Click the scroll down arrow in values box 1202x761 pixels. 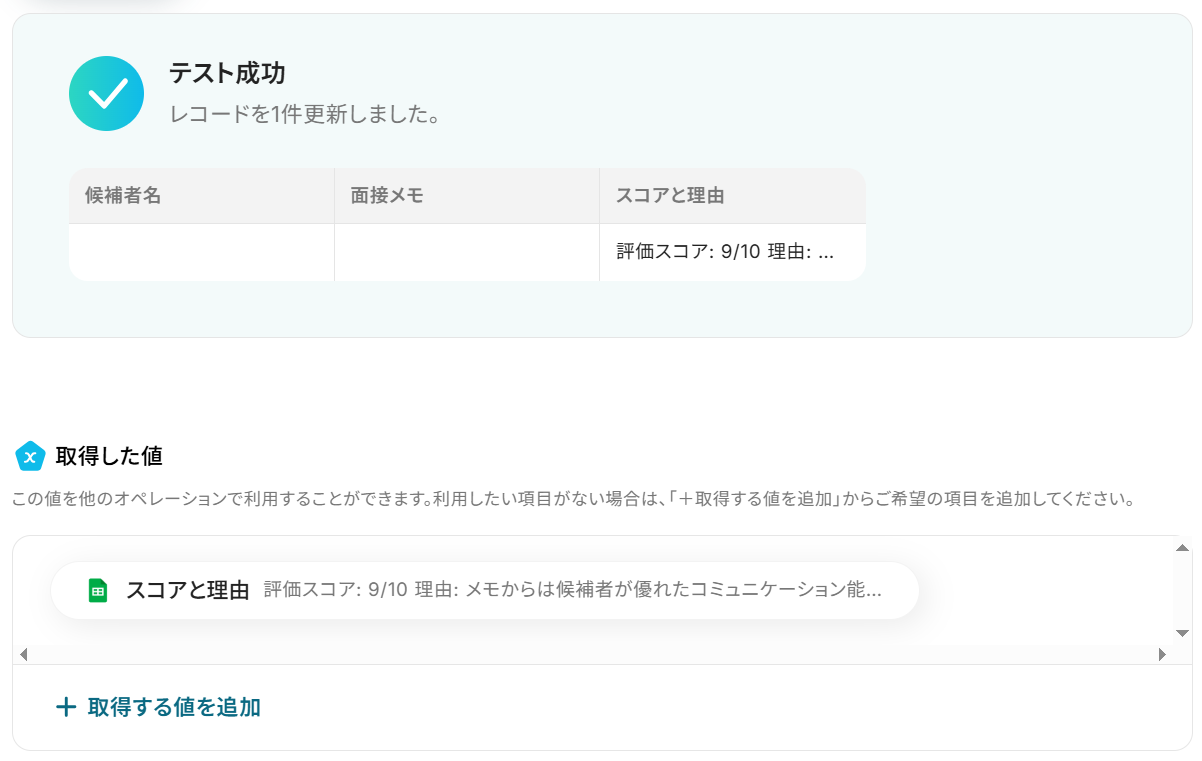1182,633
